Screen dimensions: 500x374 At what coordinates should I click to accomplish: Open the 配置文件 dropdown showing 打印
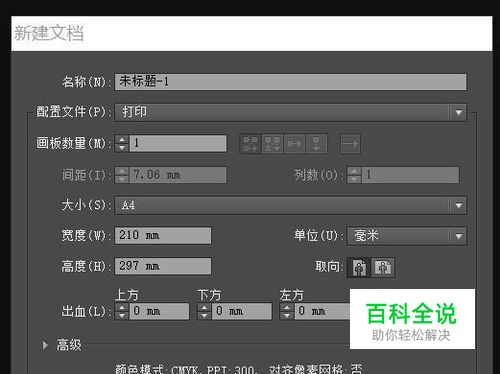[x=290, y=112]
